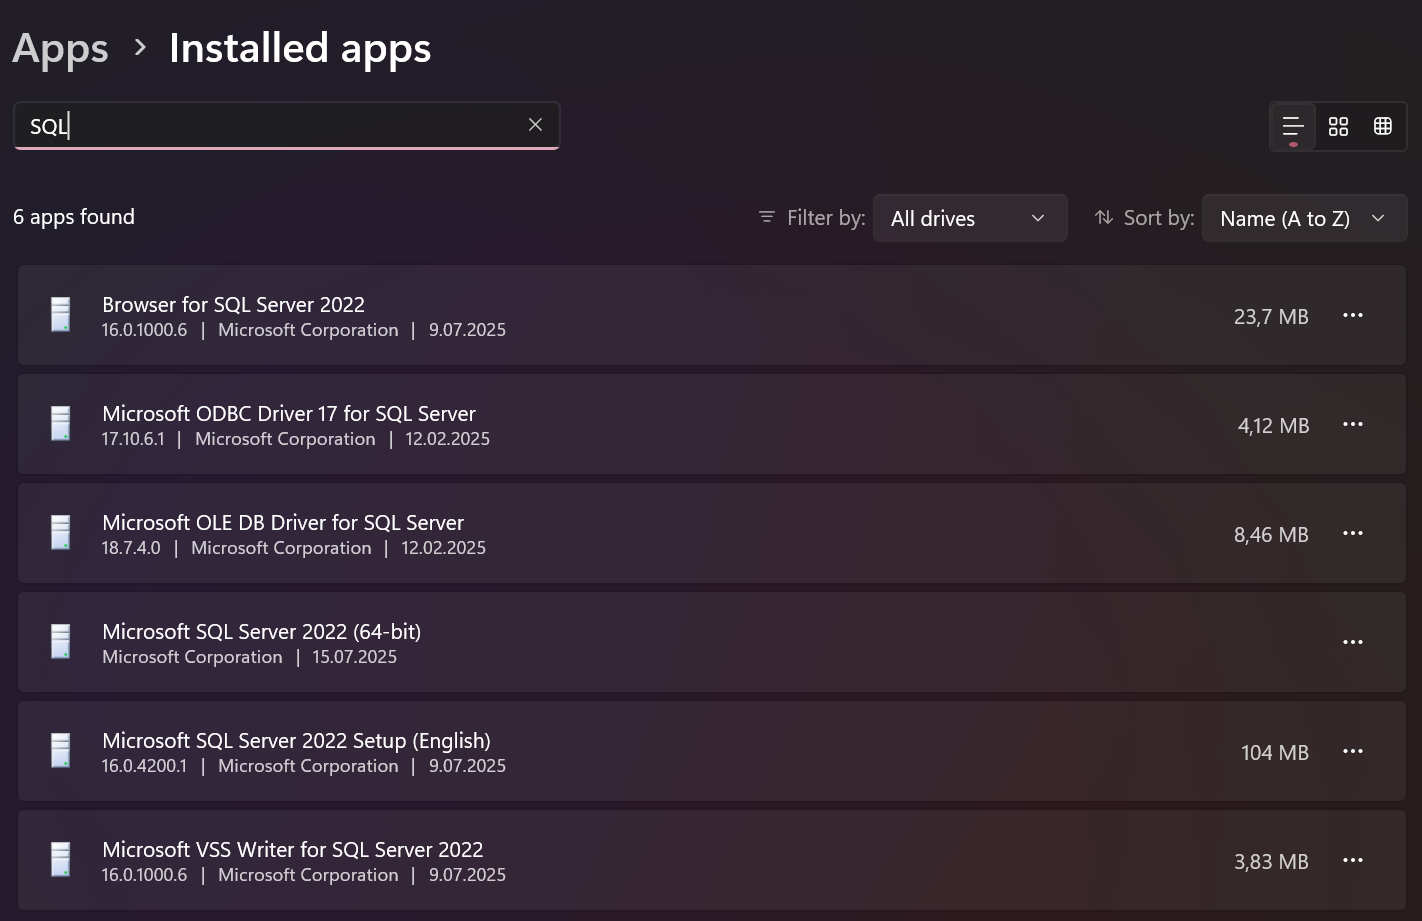This screenshot has height=921, width=1422.
Task: Switch to grid view layout
Action: [x=1338, y=126]
